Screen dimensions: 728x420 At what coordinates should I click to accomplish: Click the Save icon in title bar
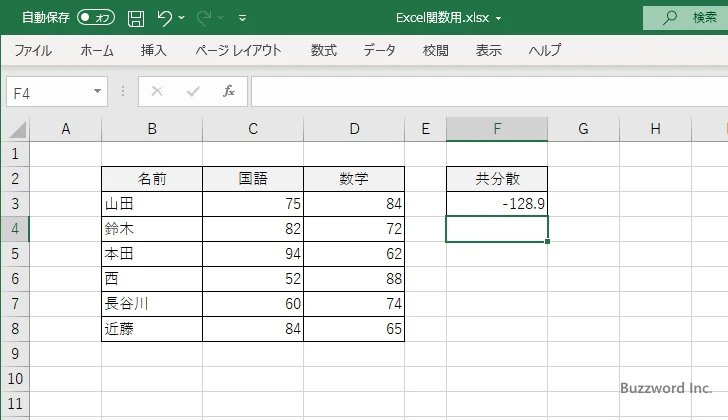click(136, 18)
